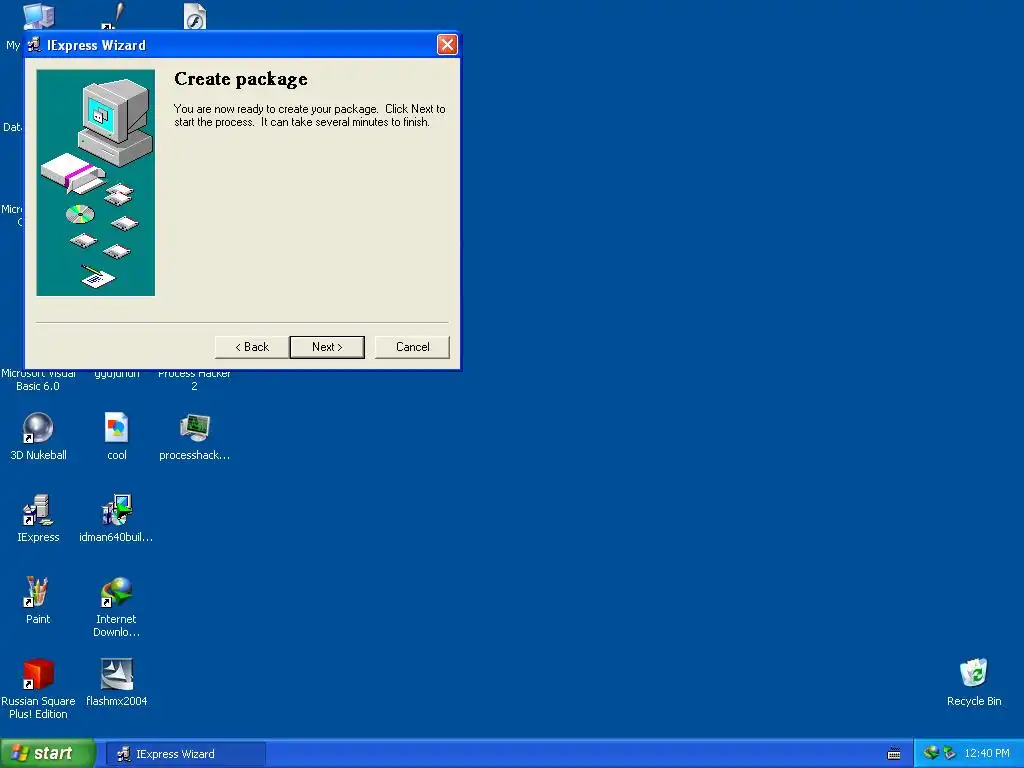Select the Internet Download Manager shortcut
The width and height of the screenshot is (1024, 768).
(116, 607)
